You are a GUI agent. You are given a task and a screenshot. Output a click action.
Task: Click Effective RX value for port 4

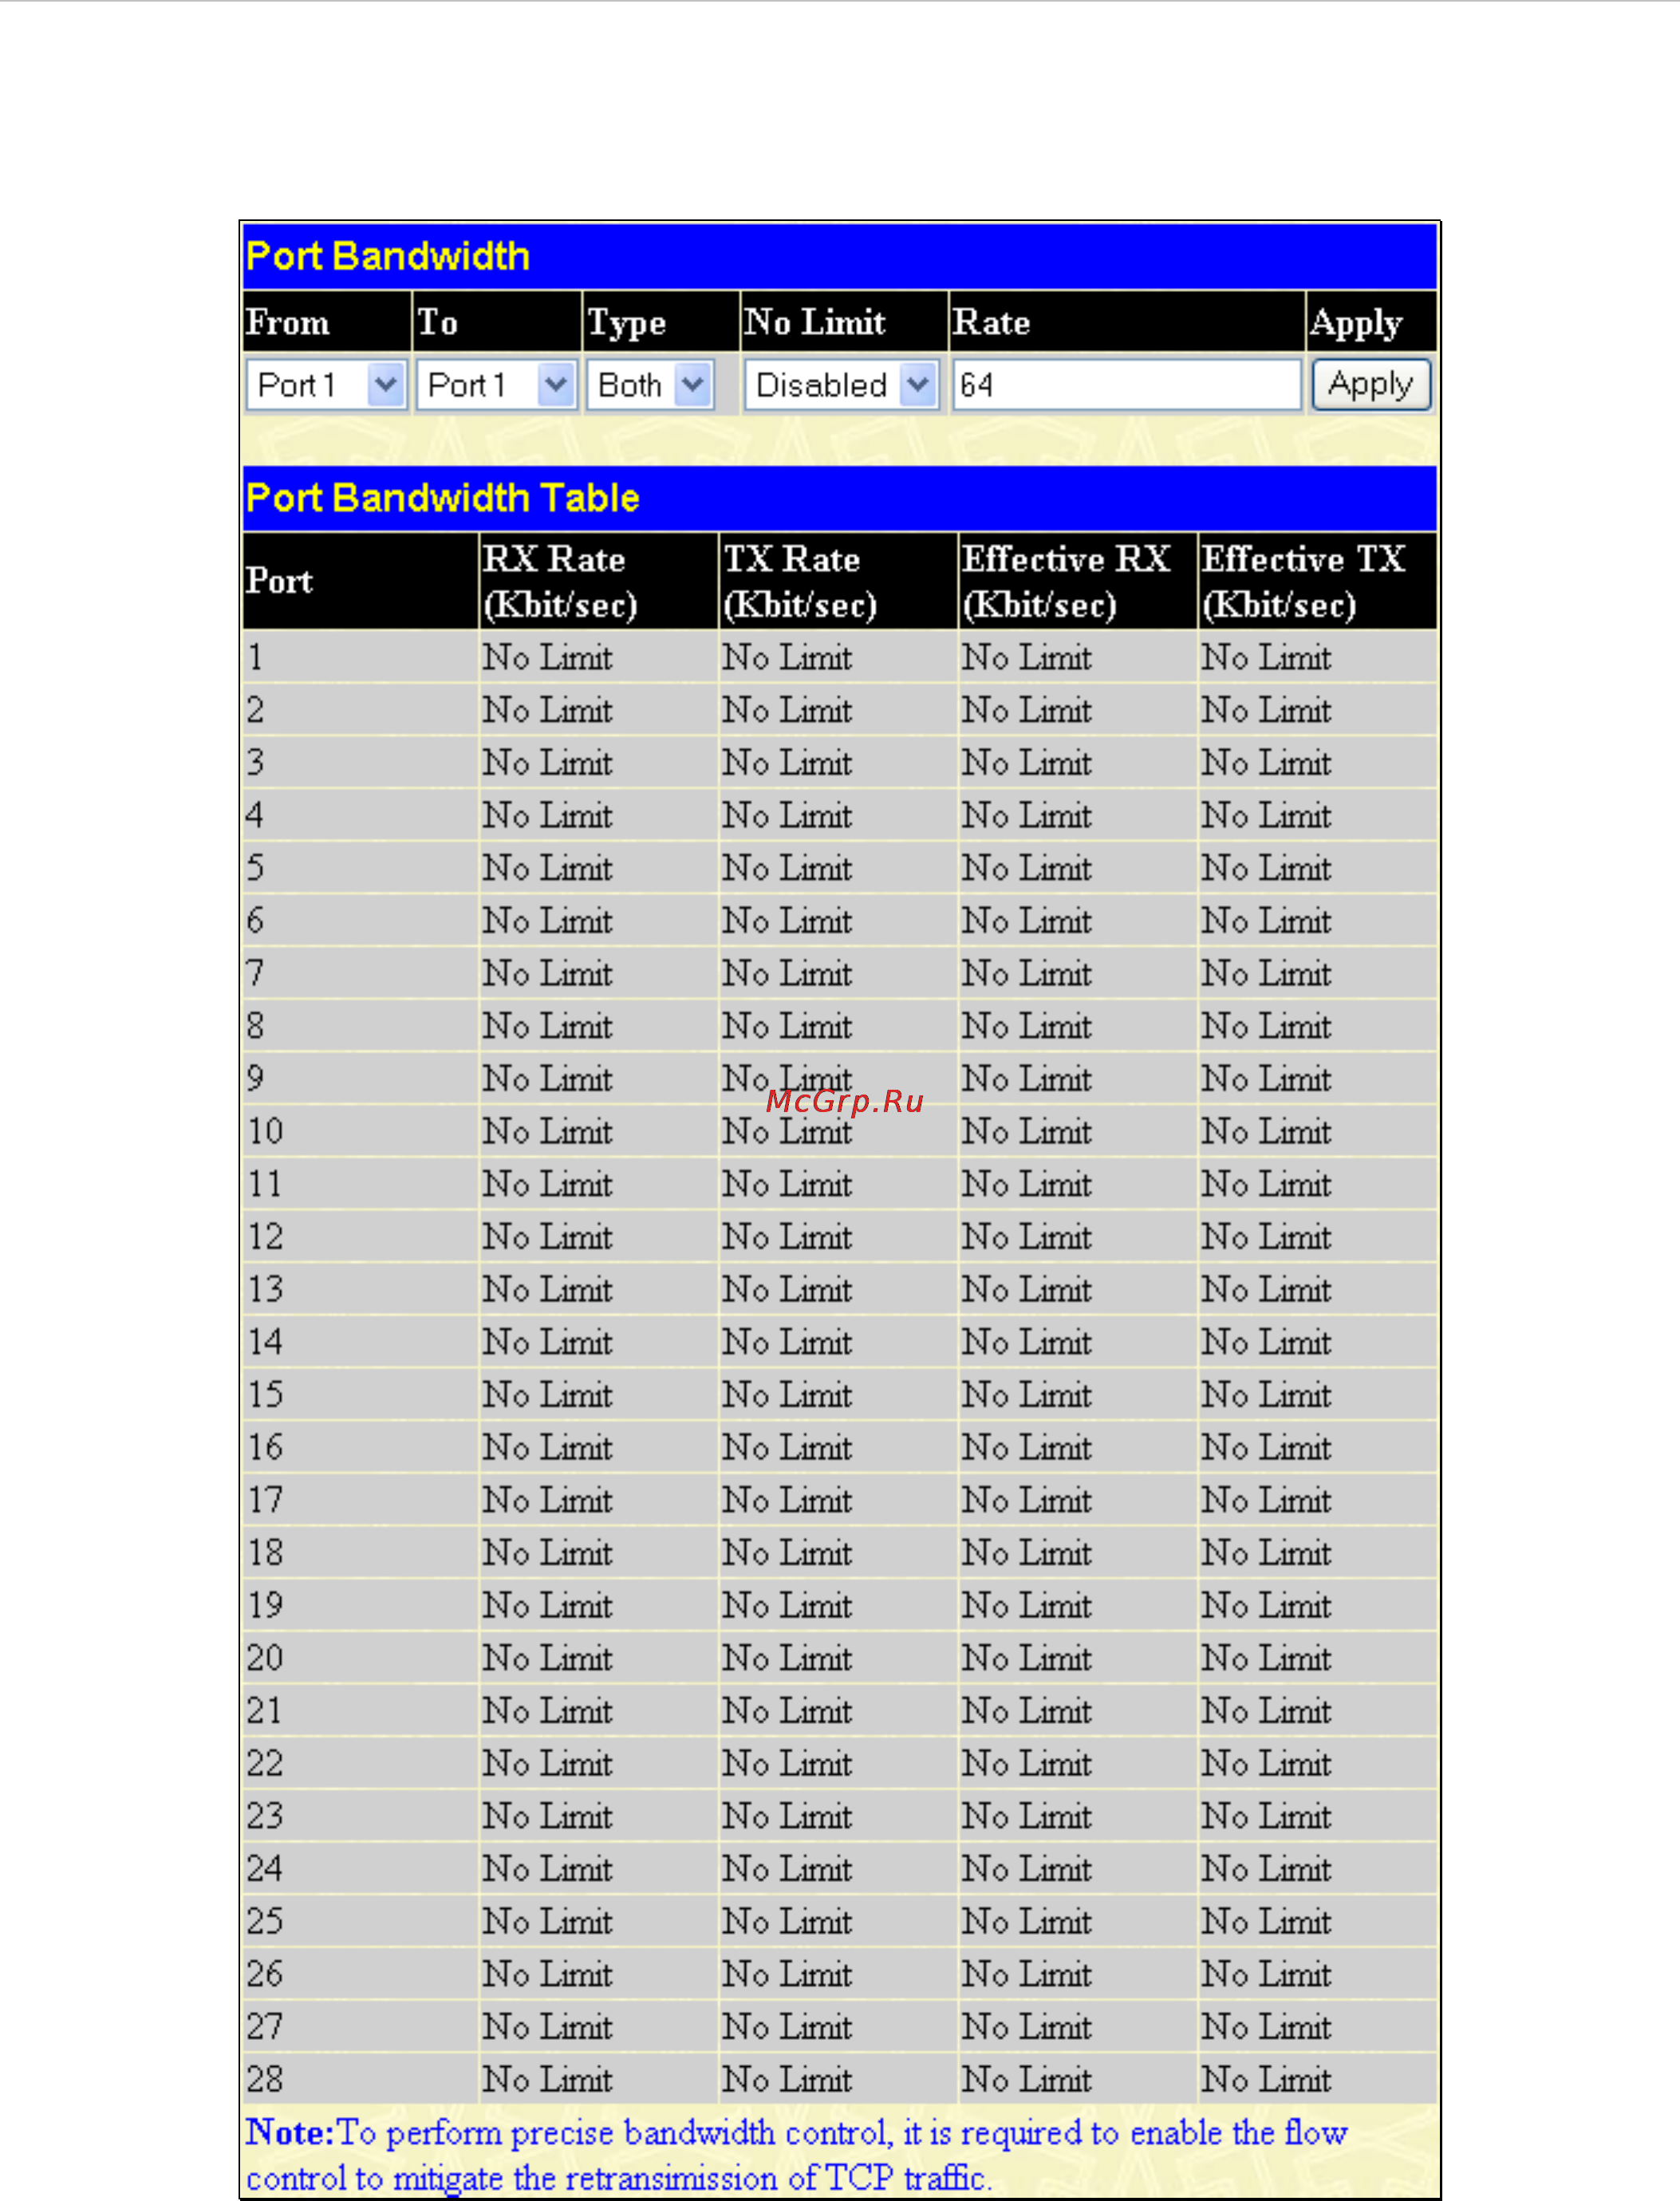[1027, 815]
